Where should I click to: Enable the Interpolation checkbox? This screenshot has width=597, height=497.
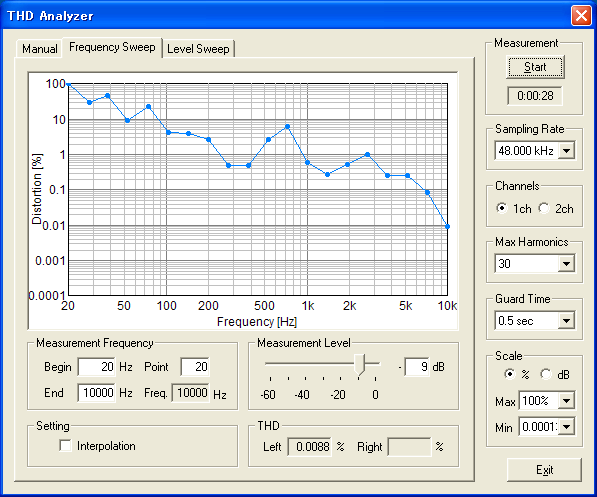coord(65,446)
